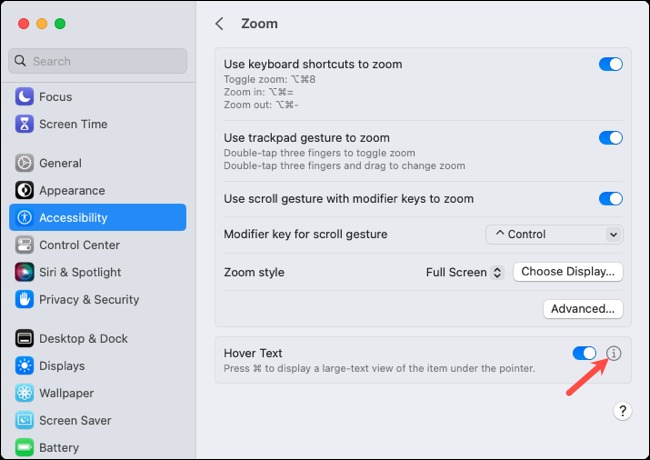Click the help question mark button

pyautogui.click(x=622, y=411)
